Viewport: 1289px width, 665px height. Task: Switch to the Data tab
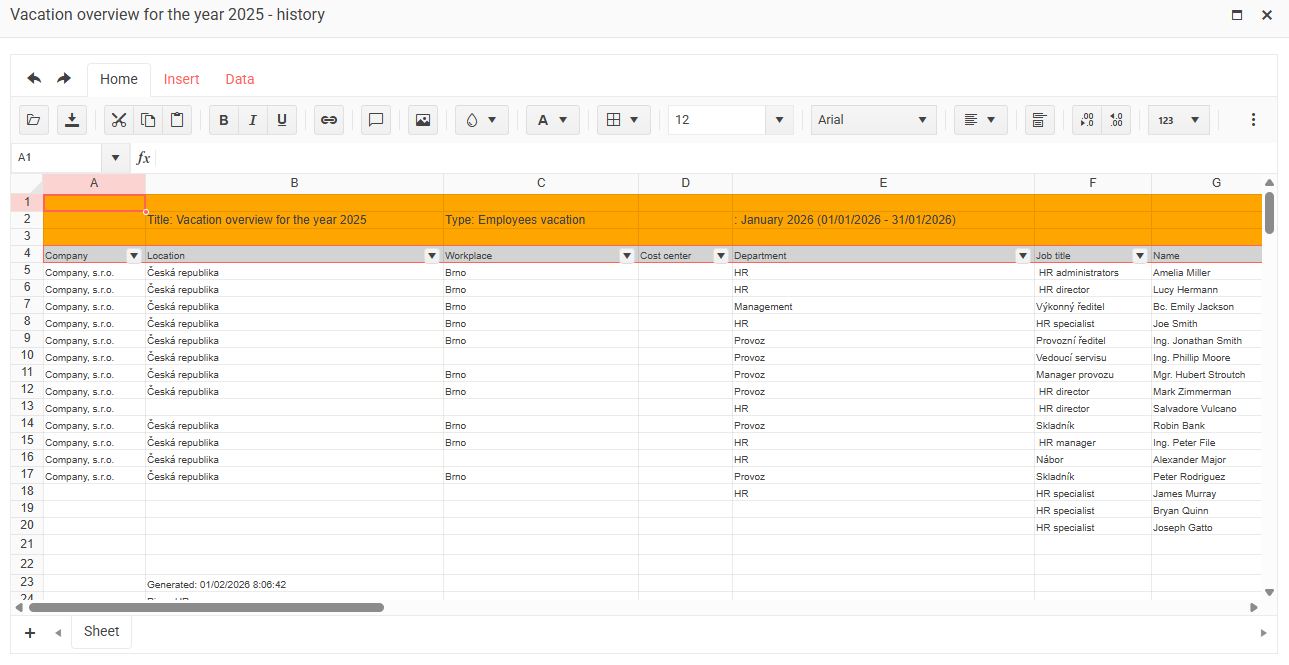tap(240, 79)
